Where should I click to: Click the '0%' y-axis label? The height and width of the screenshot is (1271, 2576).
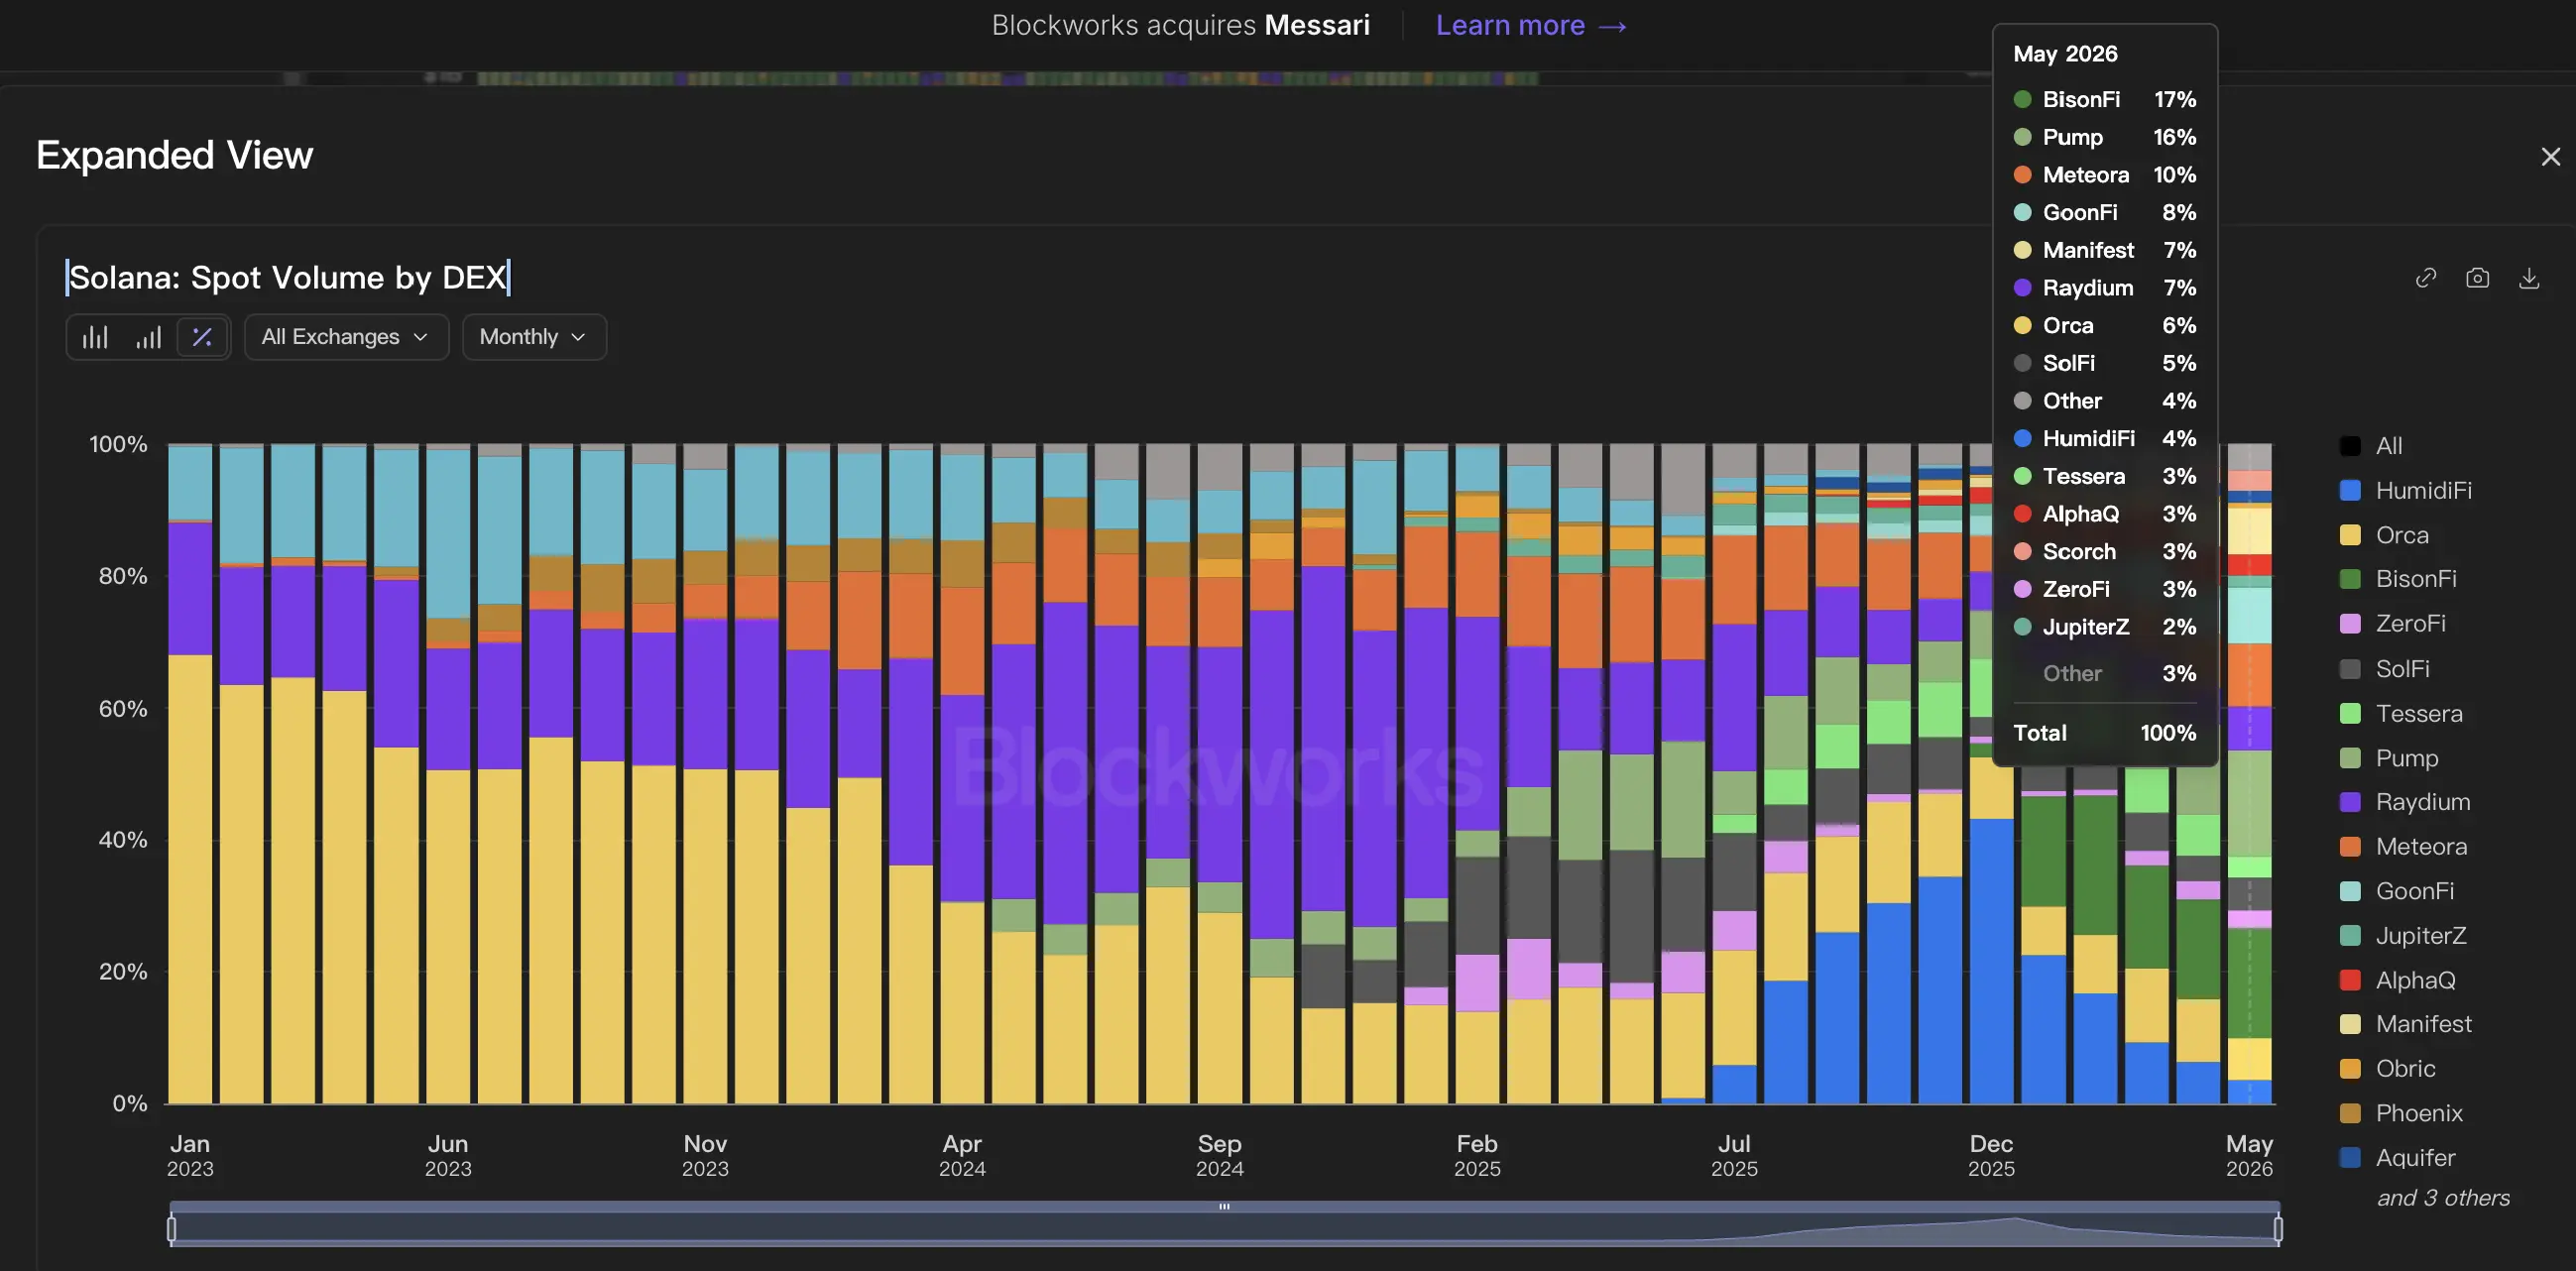[130, 1104]
